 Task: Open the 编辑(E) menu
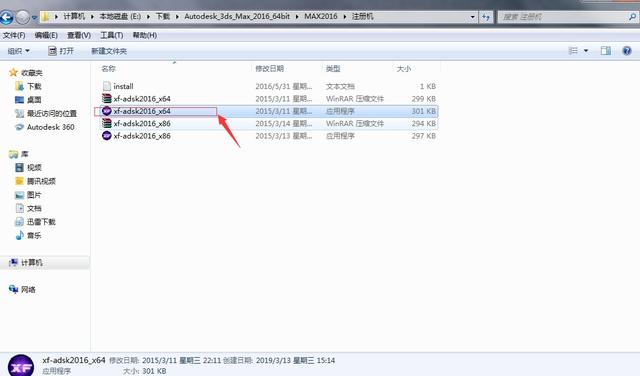pos(46,35)
